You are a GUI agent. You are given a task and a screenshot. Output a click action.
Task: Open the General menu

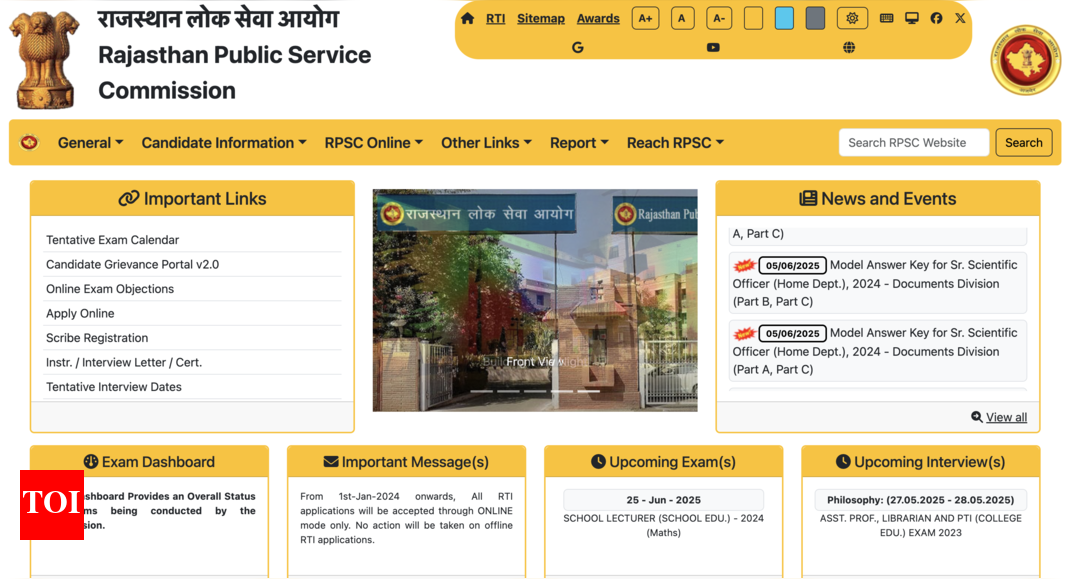pos(90,143)
